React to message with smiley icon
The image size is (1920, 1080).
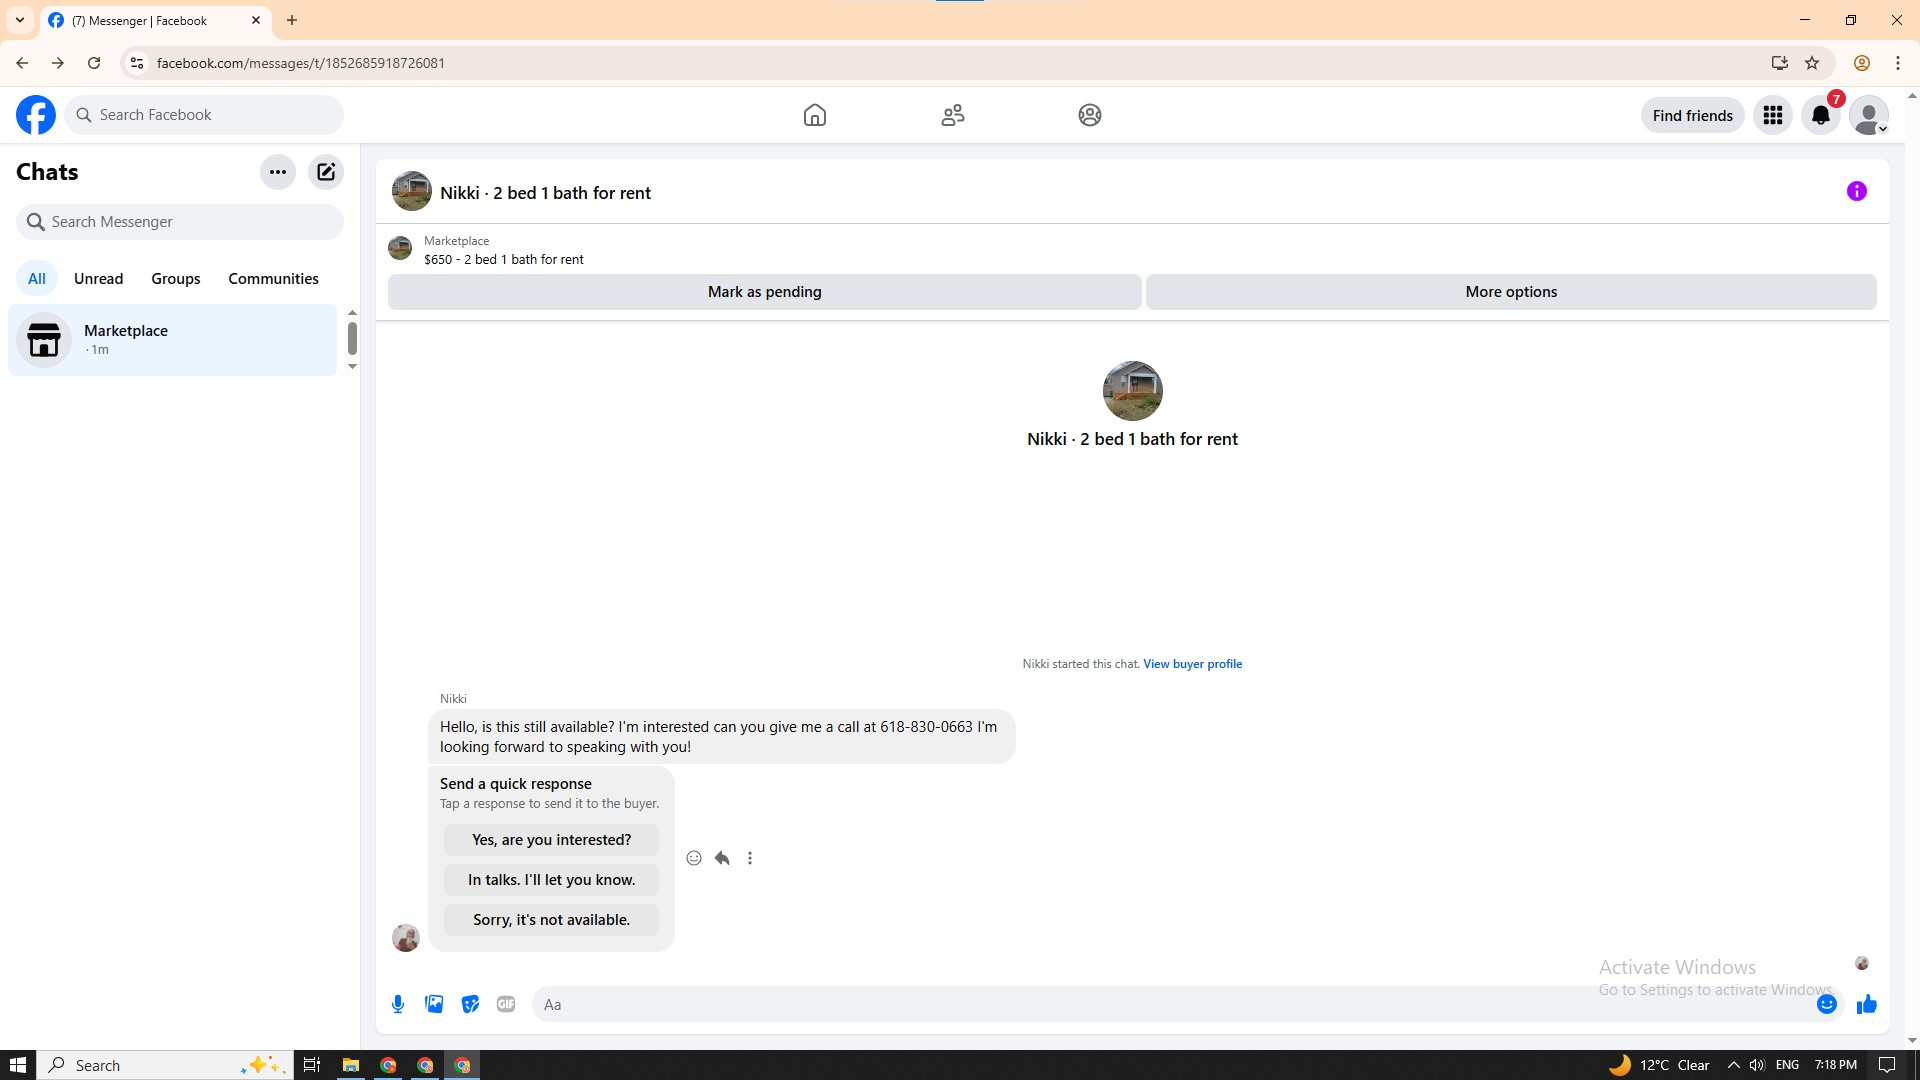694,858
